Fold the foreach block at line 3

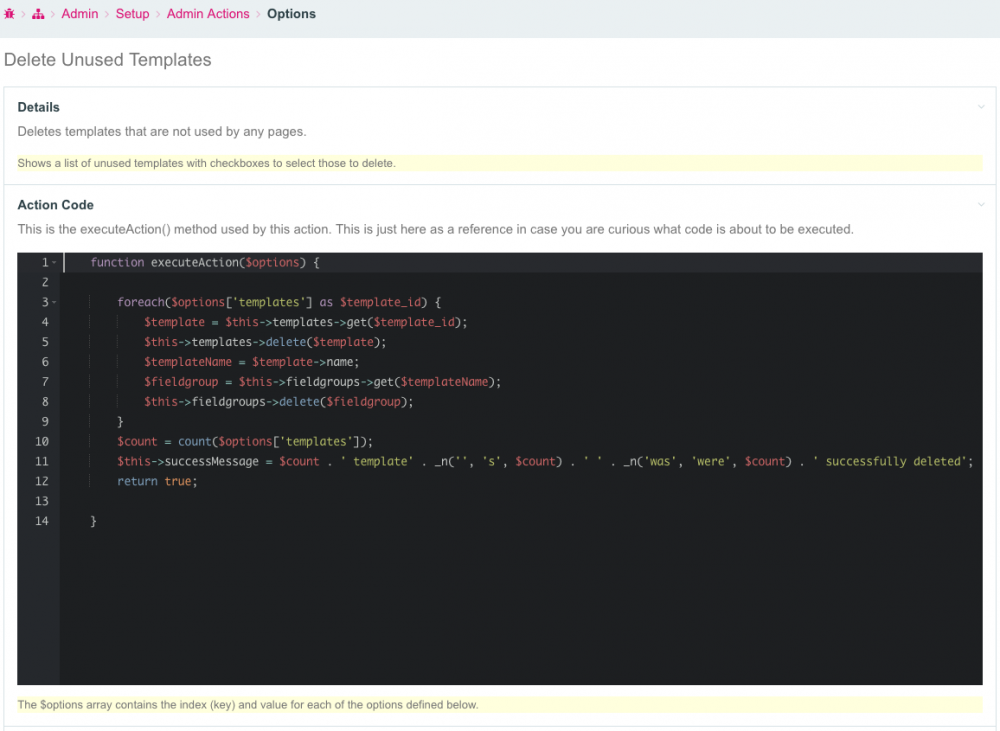coord(54,303)
